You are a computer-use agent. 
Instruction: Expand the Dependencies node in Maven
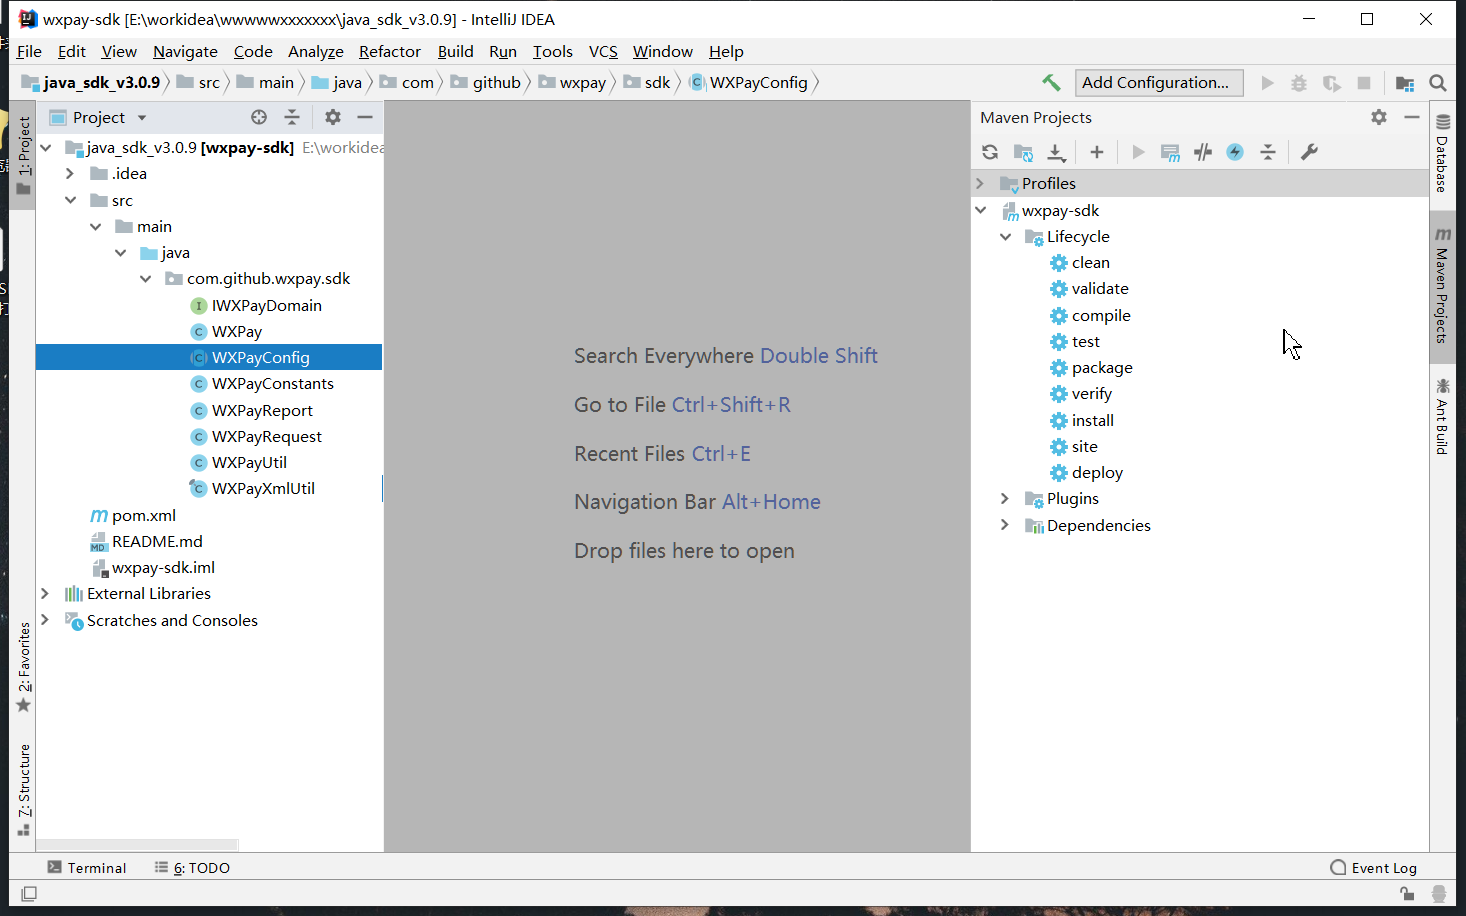[1005, 525]
